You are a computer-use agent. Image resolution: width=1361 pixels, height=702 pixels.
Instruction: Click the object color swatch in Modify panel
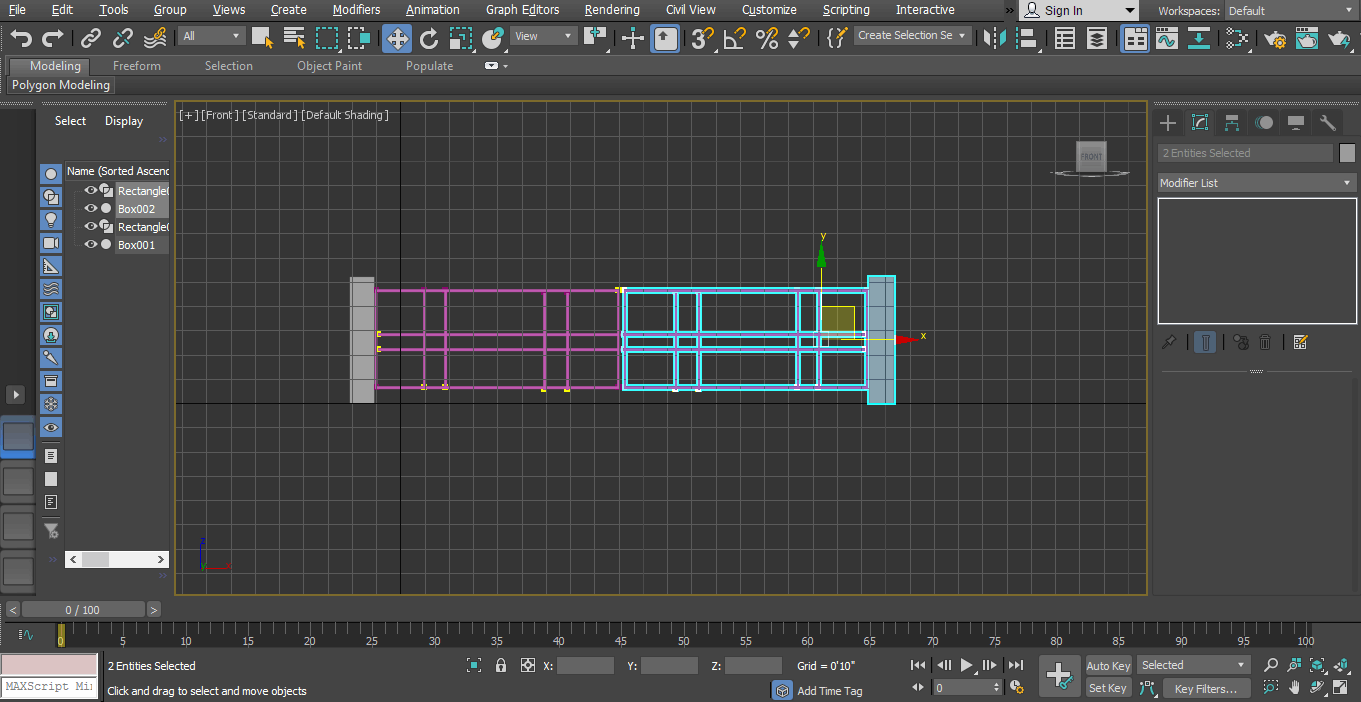[x=1347, y=152]
